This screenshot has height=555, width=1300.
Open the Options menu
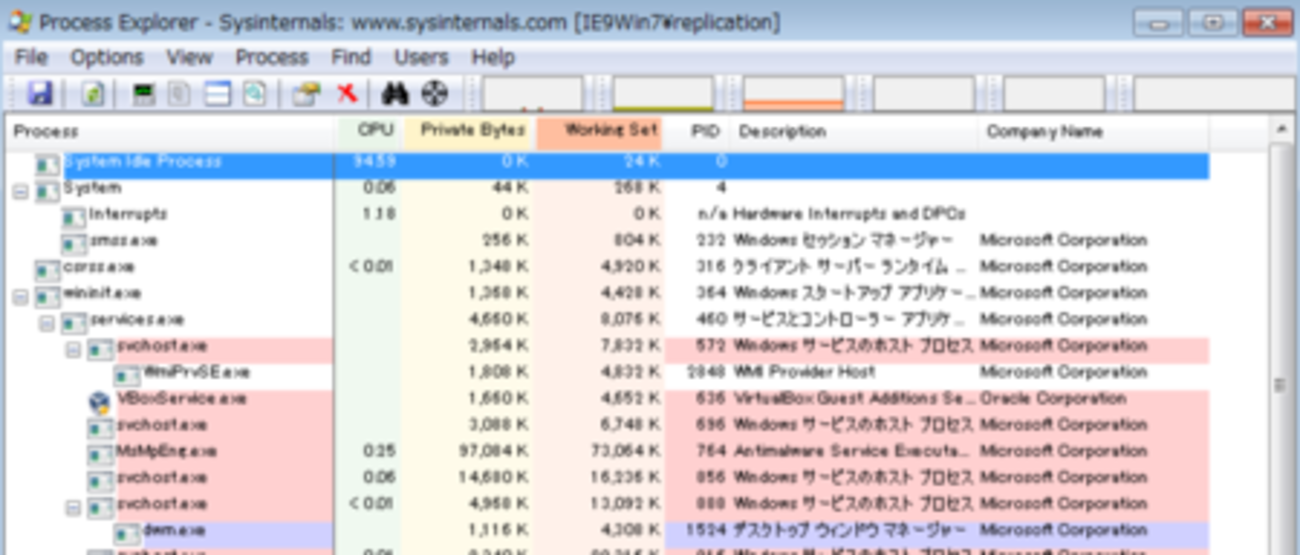coord(106,57)
